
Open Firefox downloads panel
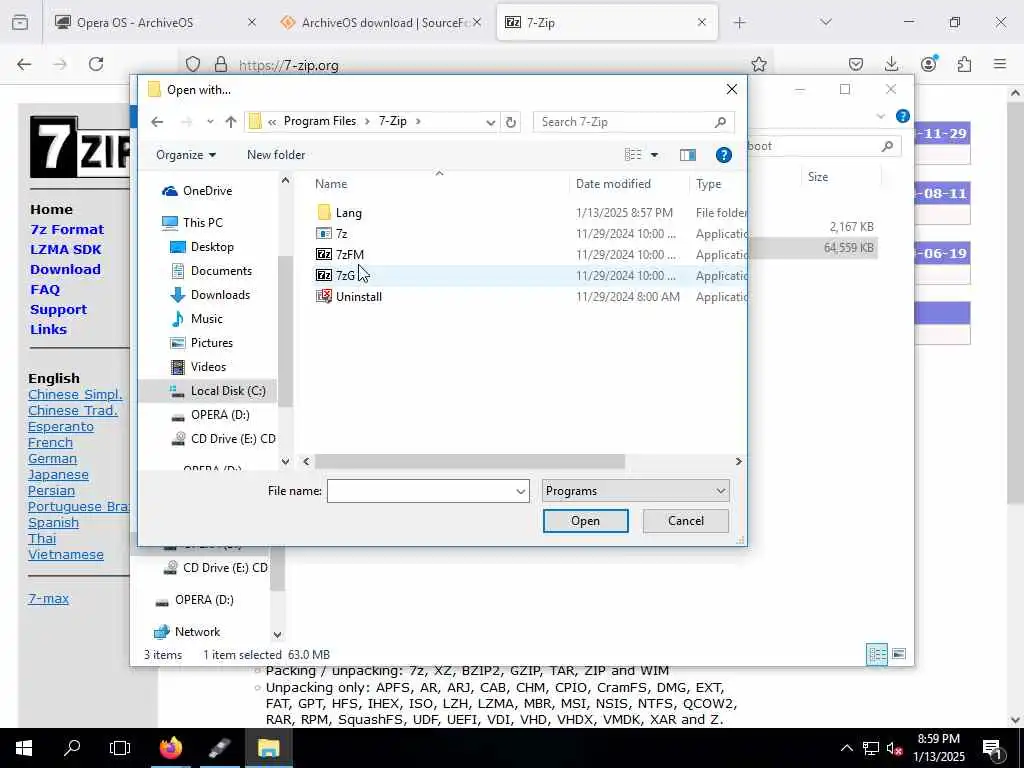[x=891, y=64]
